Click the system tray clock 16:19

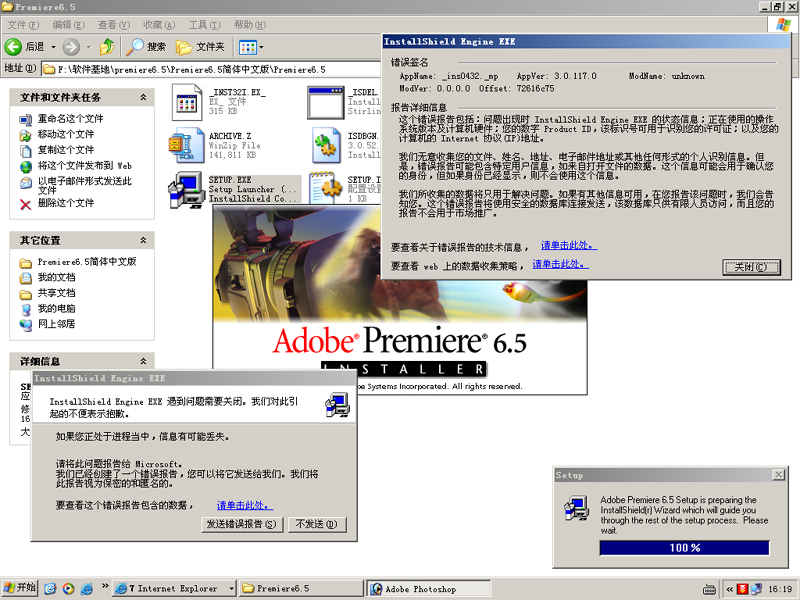point(780,589)
